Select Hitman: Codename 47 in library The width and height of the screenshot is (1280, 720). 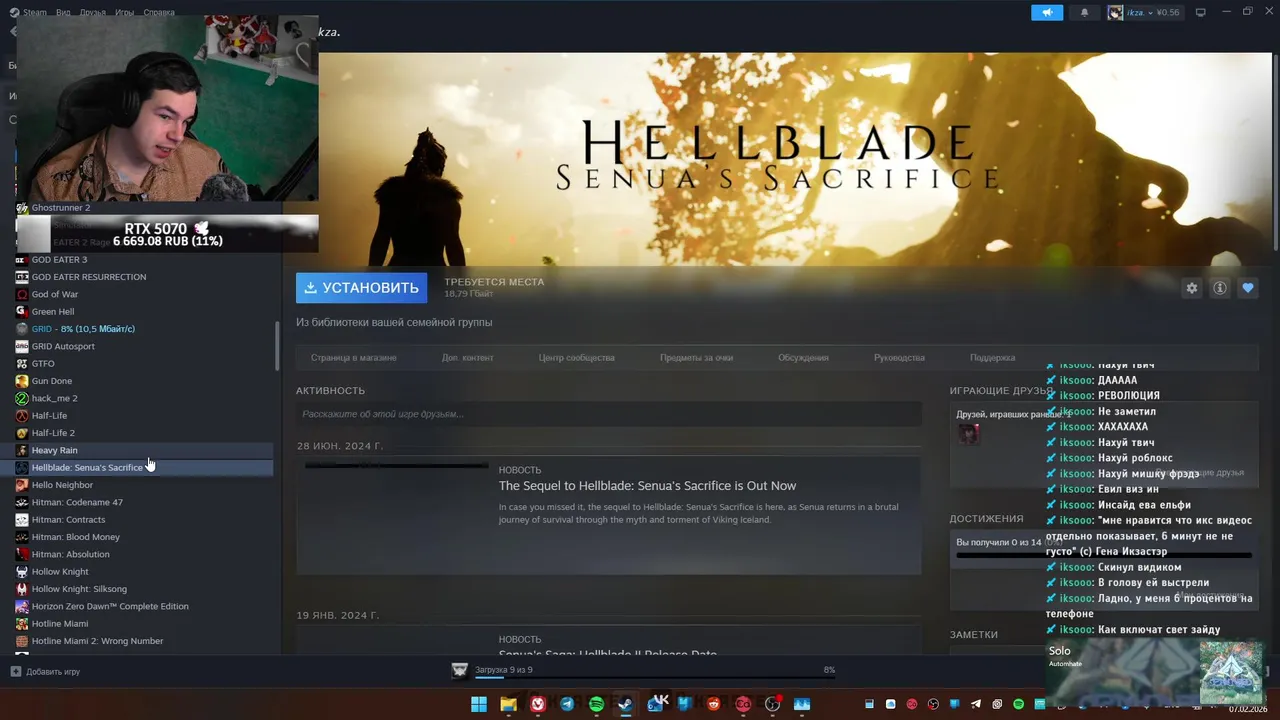[x=77, y=502]
